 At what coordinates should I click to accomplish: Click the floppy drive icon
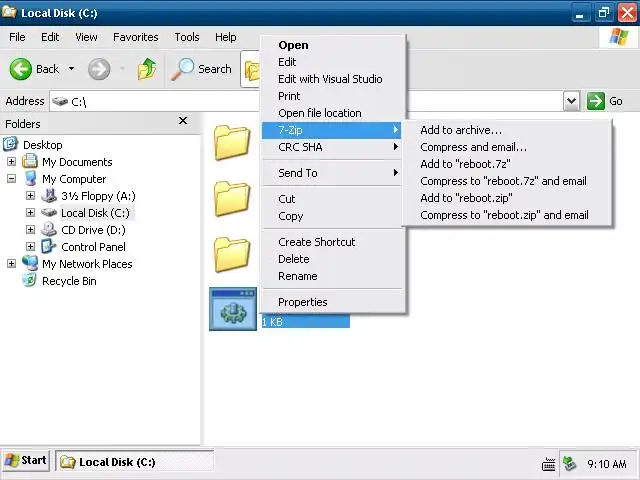(x=49, y=196)
